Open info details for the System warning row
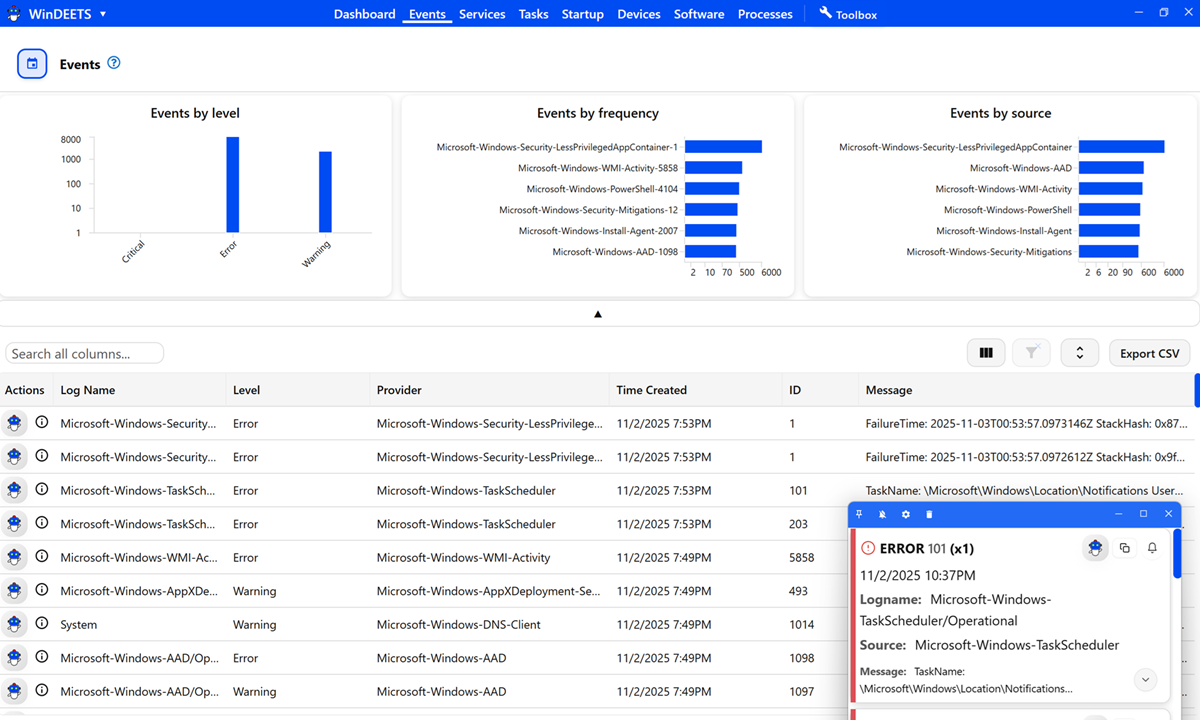The width and height of the screenshot is (1200, 720). [x=41, y=624]
